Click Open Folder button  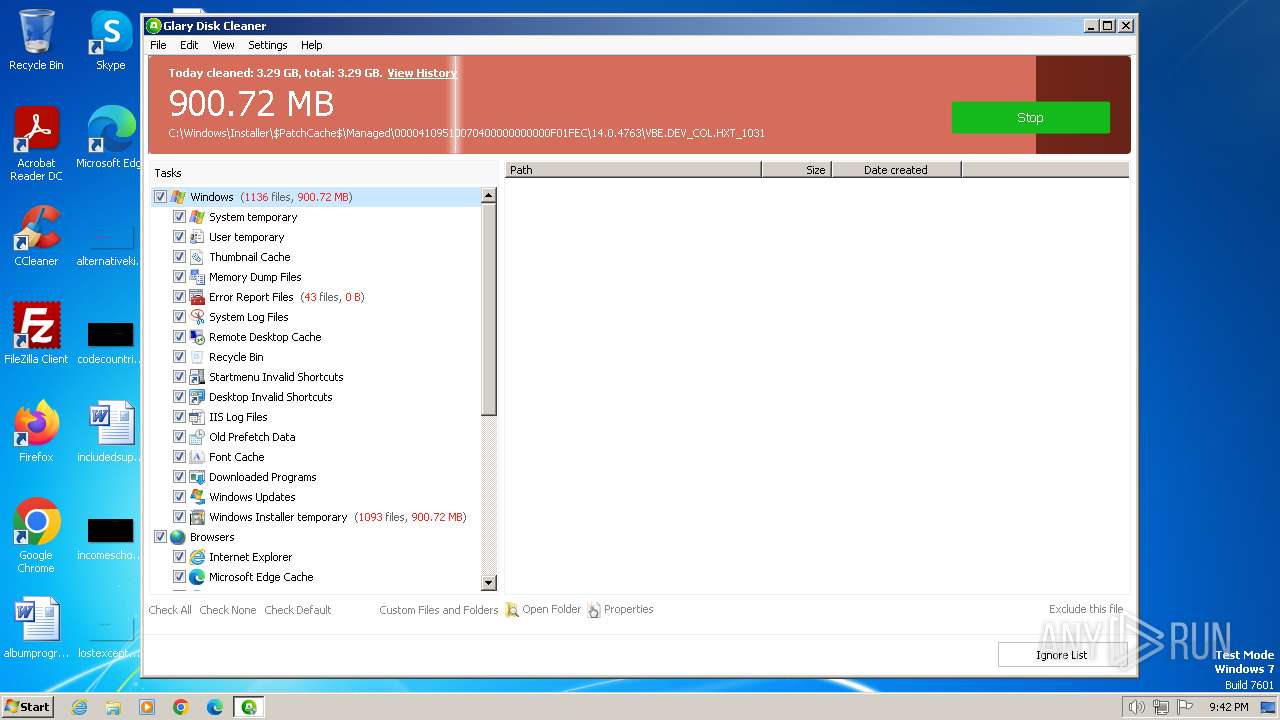point(543,610)
